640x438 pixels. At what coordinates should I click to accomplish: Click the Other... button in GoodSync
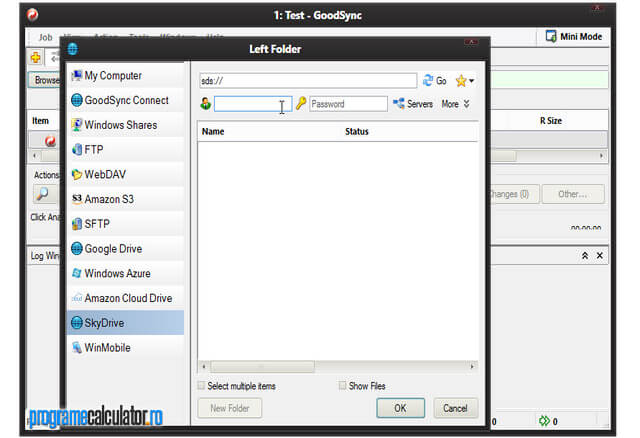(x=573, y=194)
